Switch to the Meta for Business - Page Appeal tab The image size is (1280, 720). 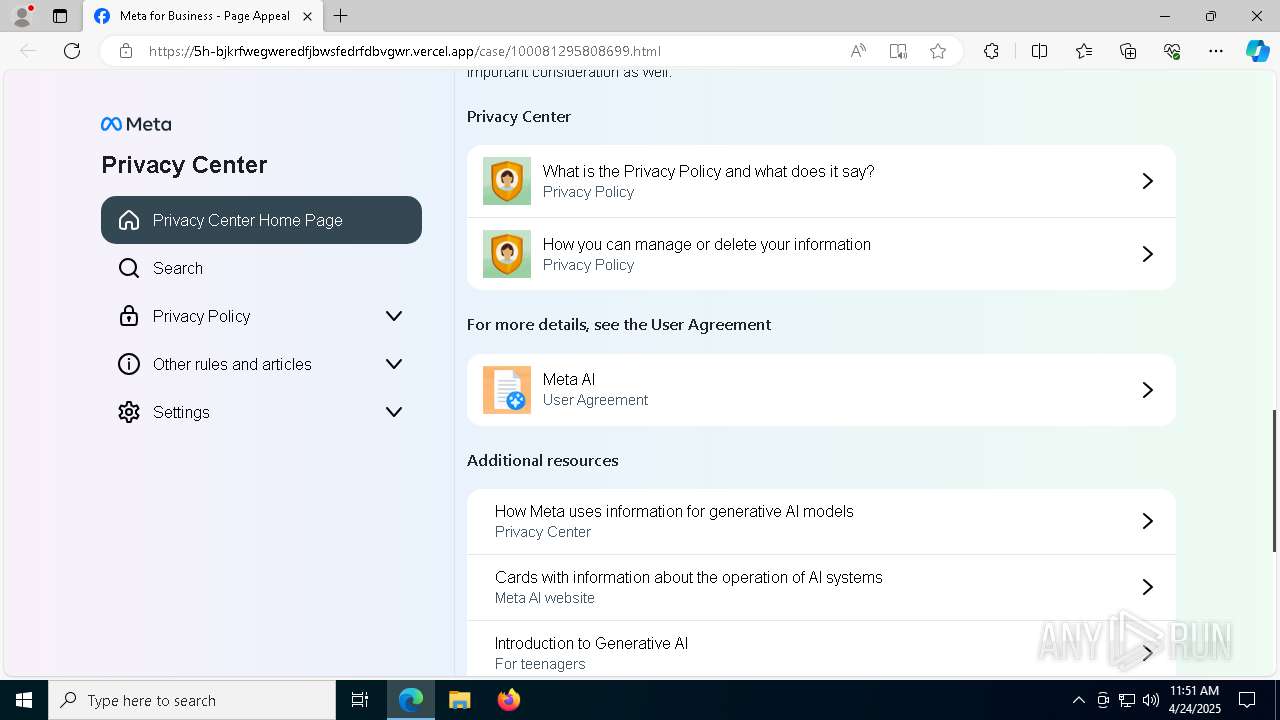pos(203,16)
